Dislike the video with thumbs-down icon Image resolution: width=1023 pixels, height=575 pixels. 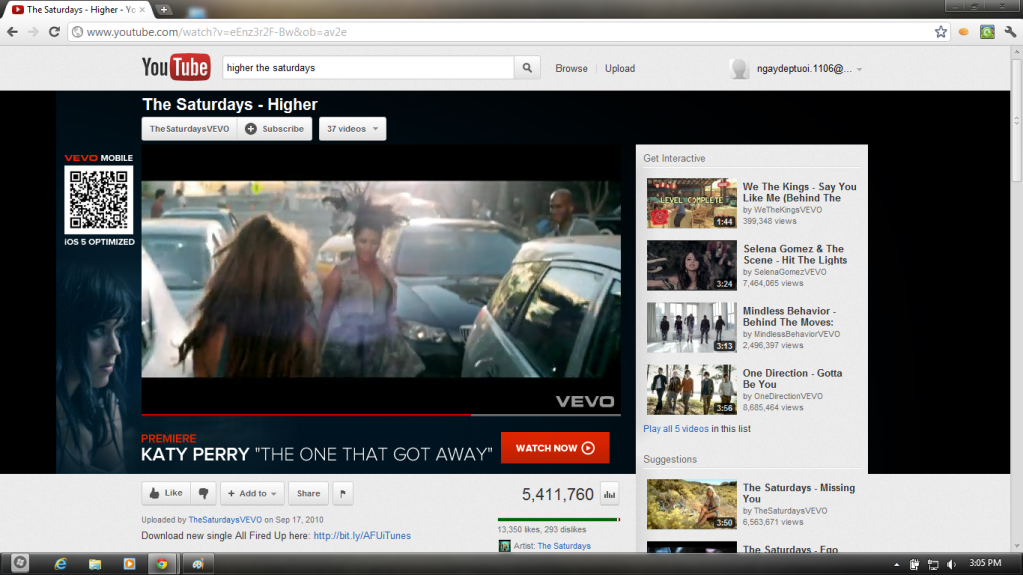click(x=204, y=493)
